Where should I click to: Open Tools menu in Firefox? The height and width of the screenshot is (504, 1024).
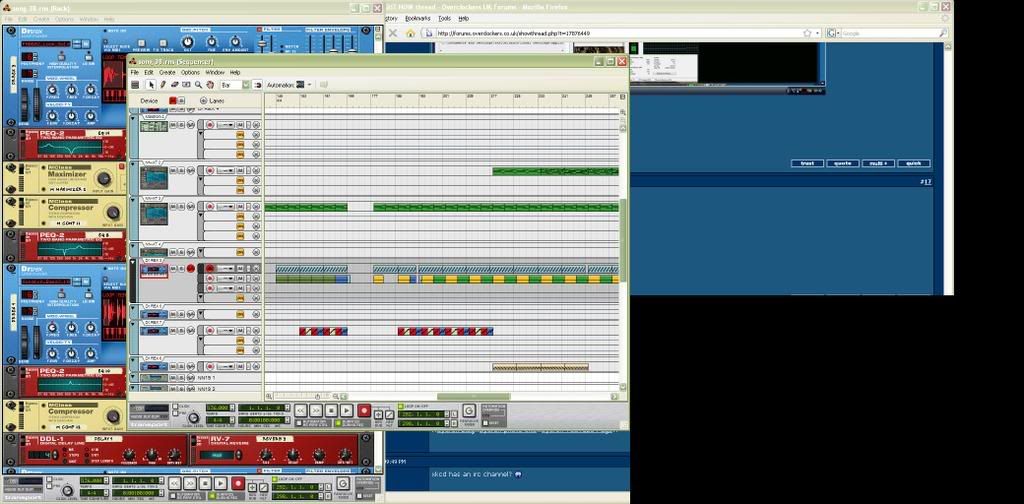445,18
